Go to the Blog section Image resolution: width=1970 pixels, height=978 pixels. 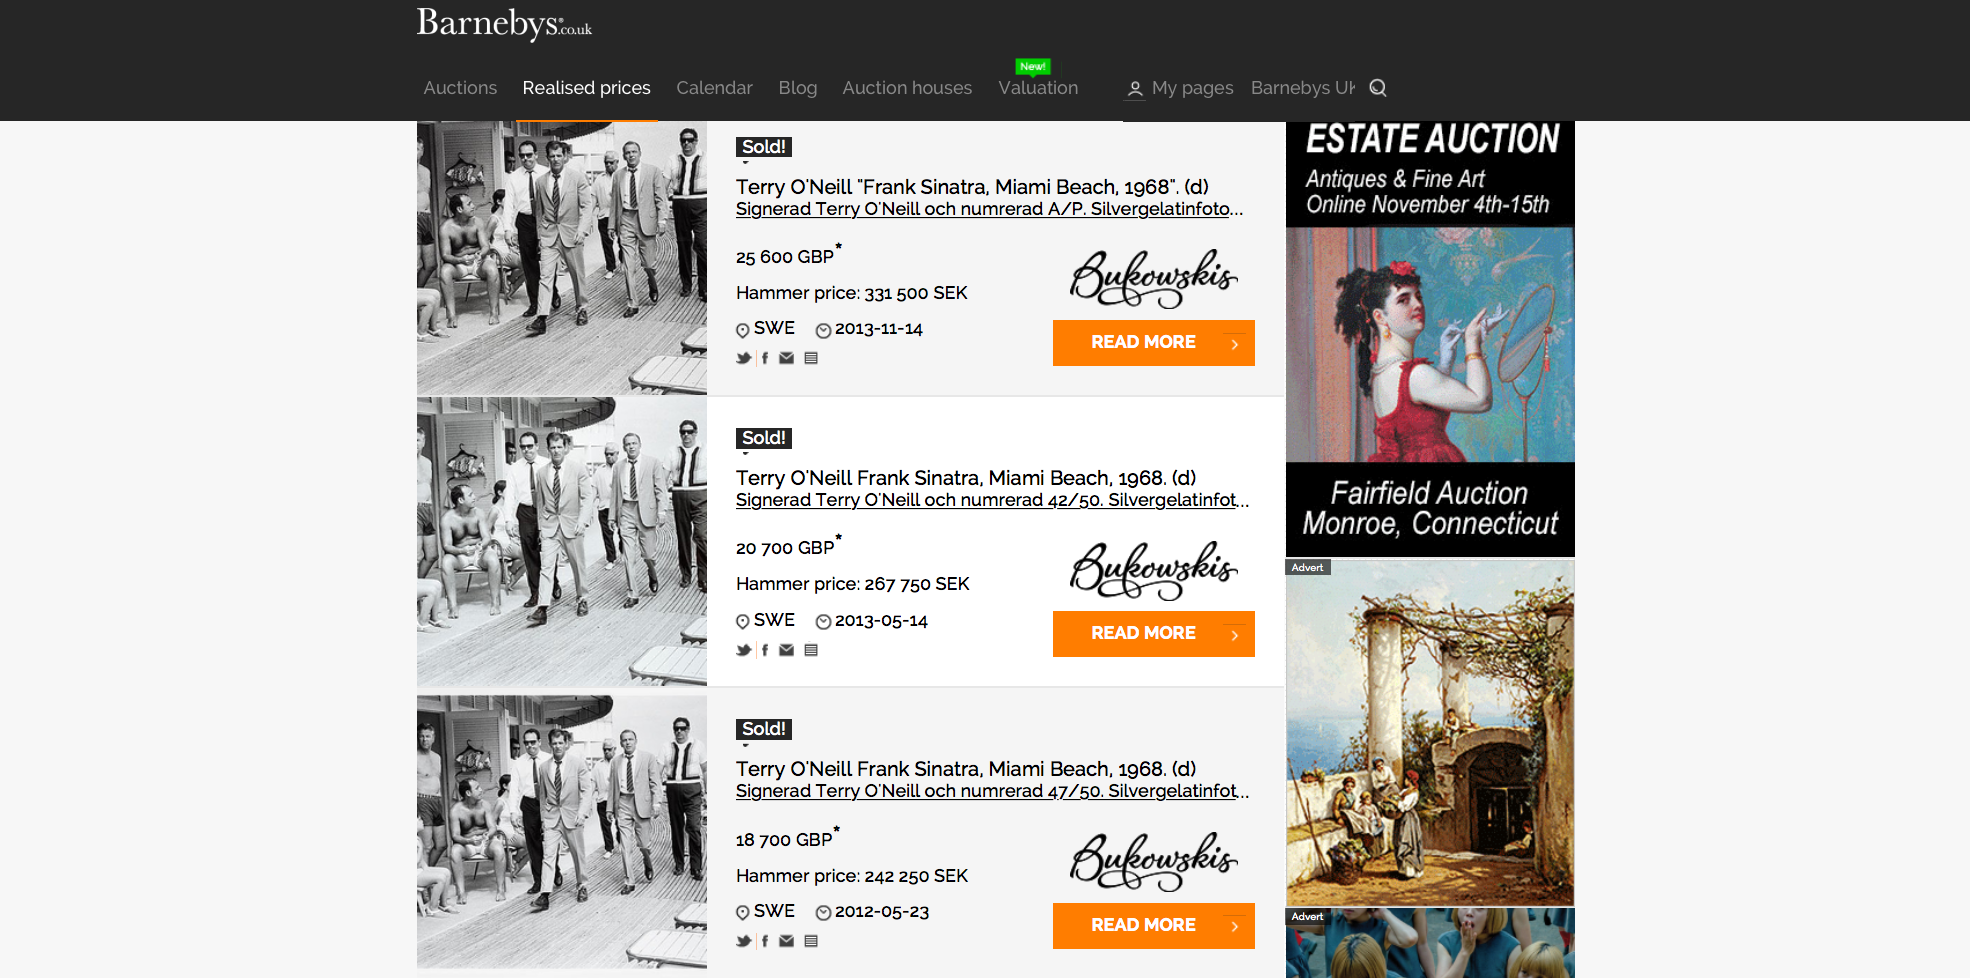pos(797,88)
